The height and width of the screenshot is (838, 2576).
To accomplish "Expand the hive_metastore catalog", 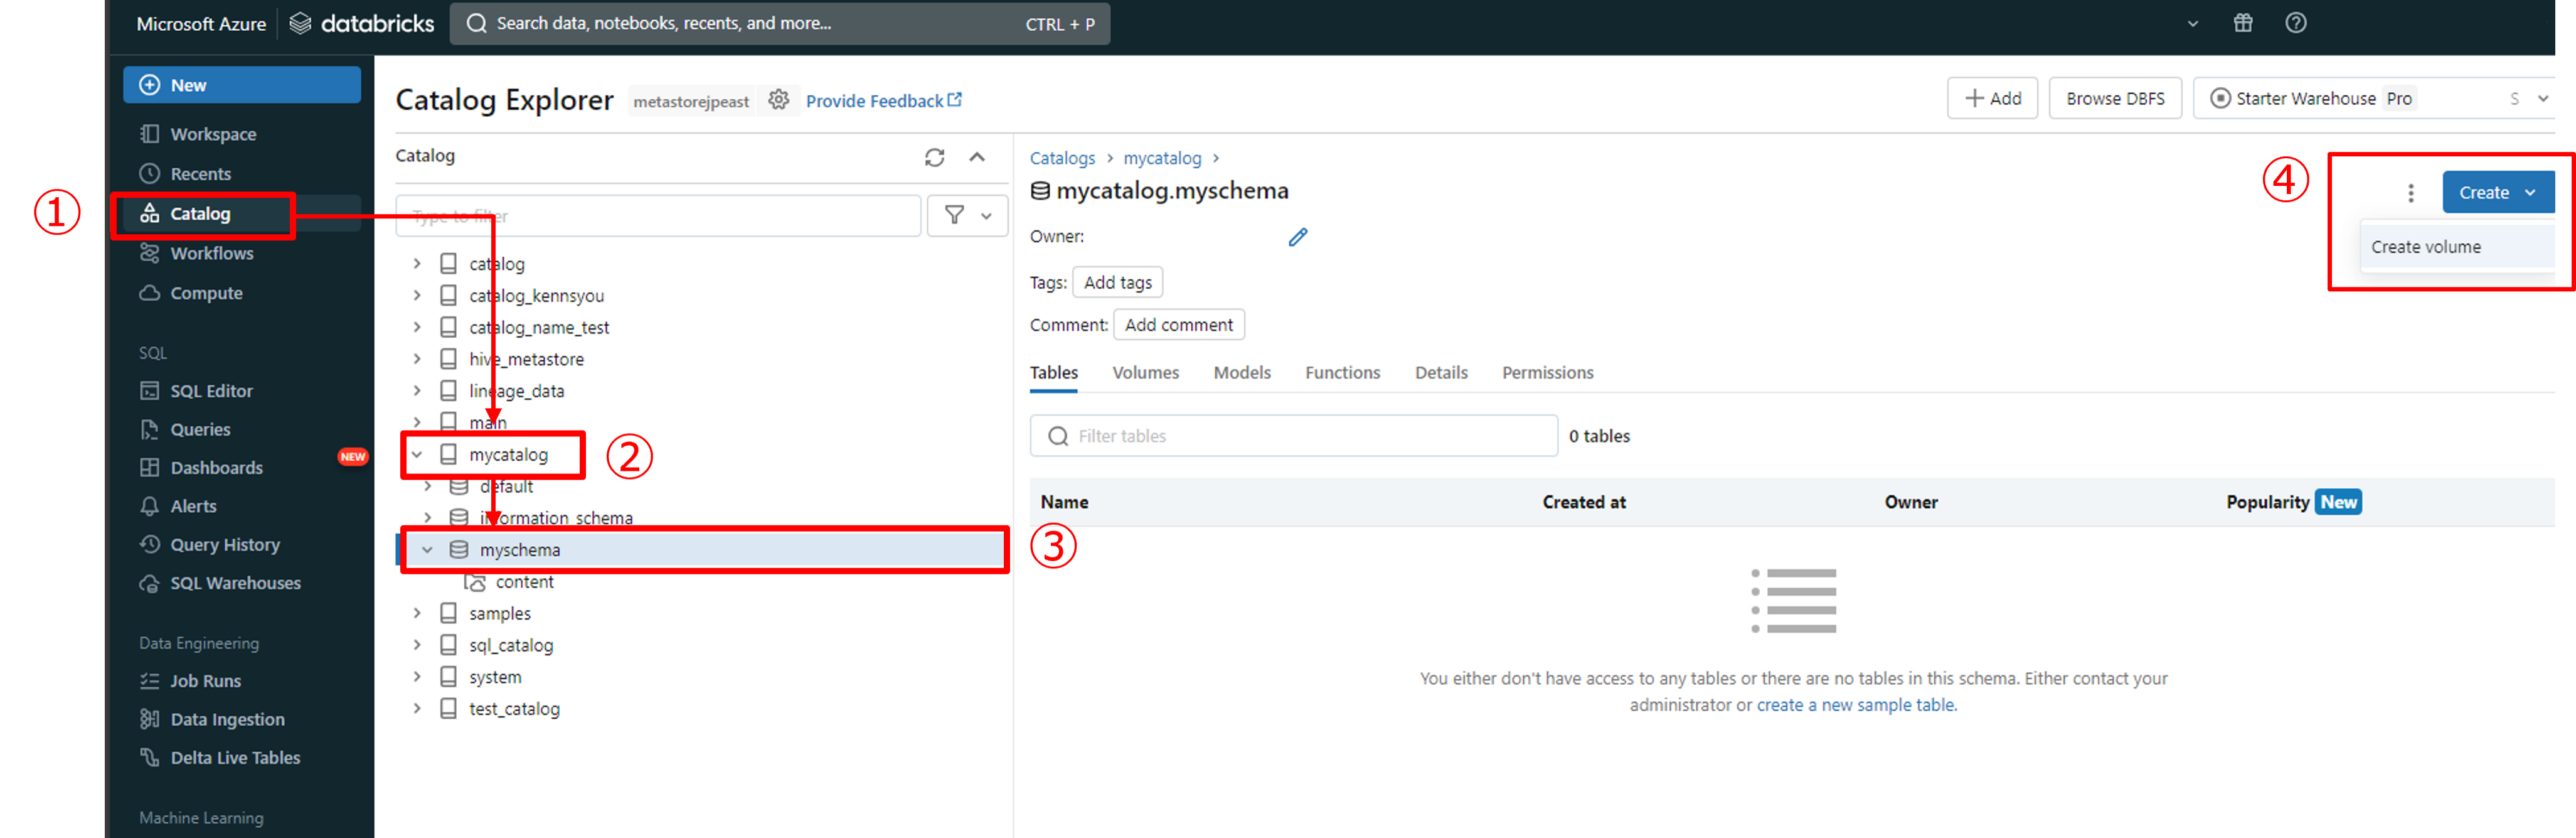I will click(417, 359).
